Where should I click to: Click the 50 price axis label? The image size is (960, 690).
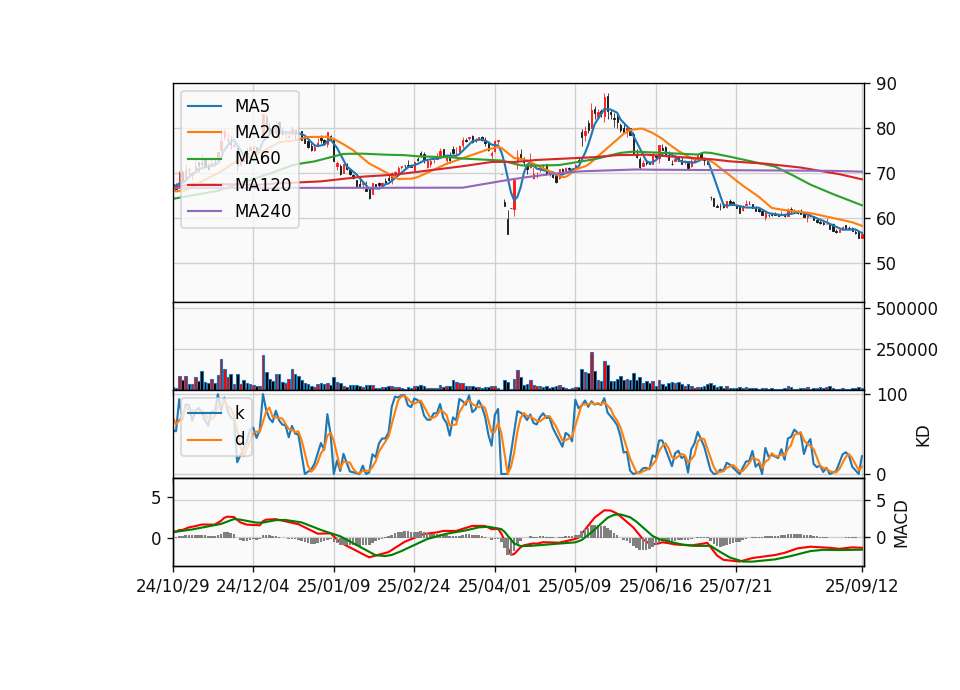[886, 264]
